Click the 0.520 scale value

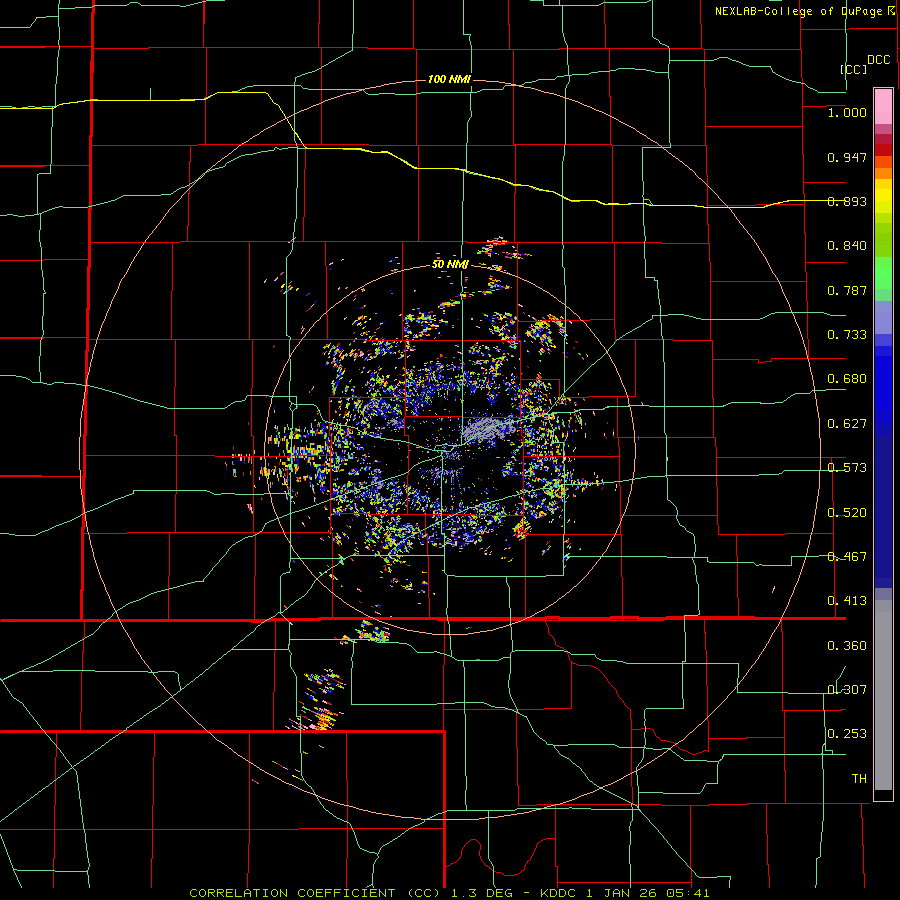[x=847, y=513]
